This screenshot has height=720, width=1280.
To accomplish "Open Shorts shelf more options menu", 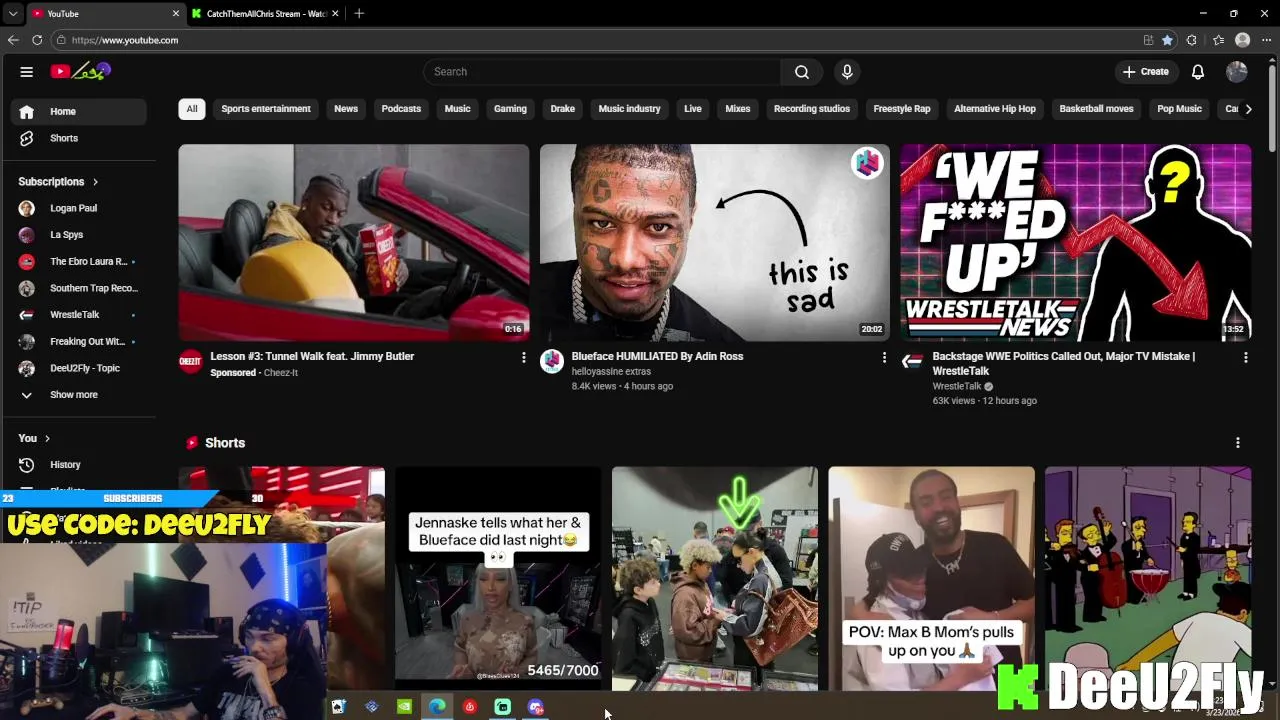I will pyautogui.click(x=1238, y=443).
